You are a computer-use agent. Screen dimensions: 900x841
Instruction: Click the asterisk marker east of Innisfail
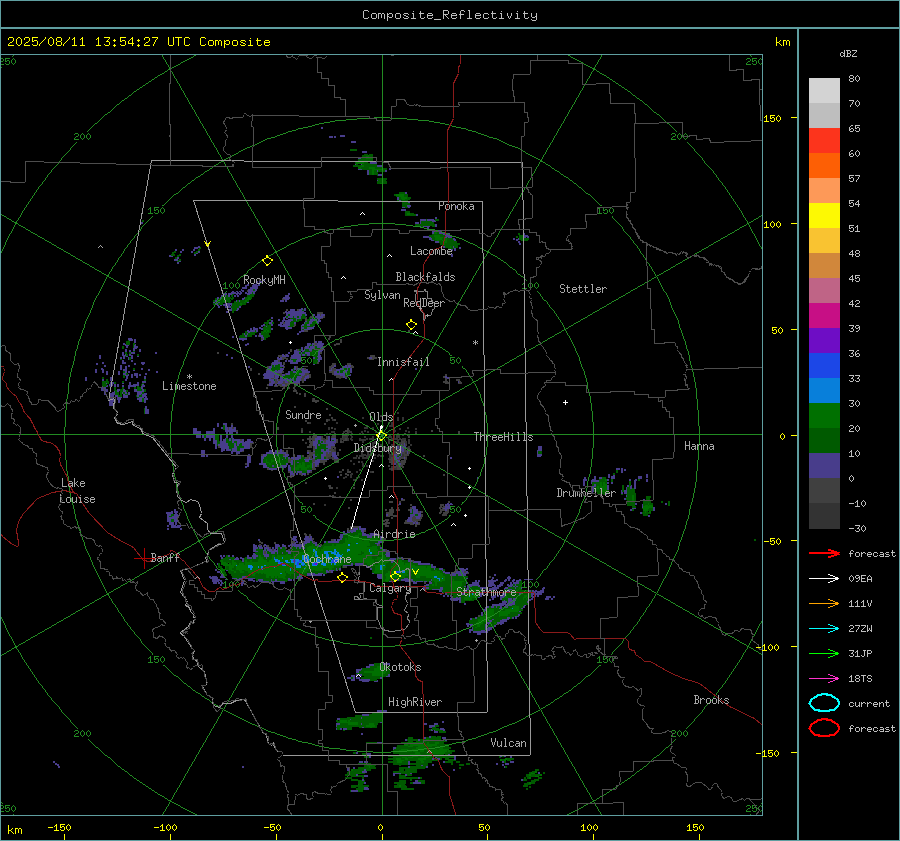click(475, 343)
